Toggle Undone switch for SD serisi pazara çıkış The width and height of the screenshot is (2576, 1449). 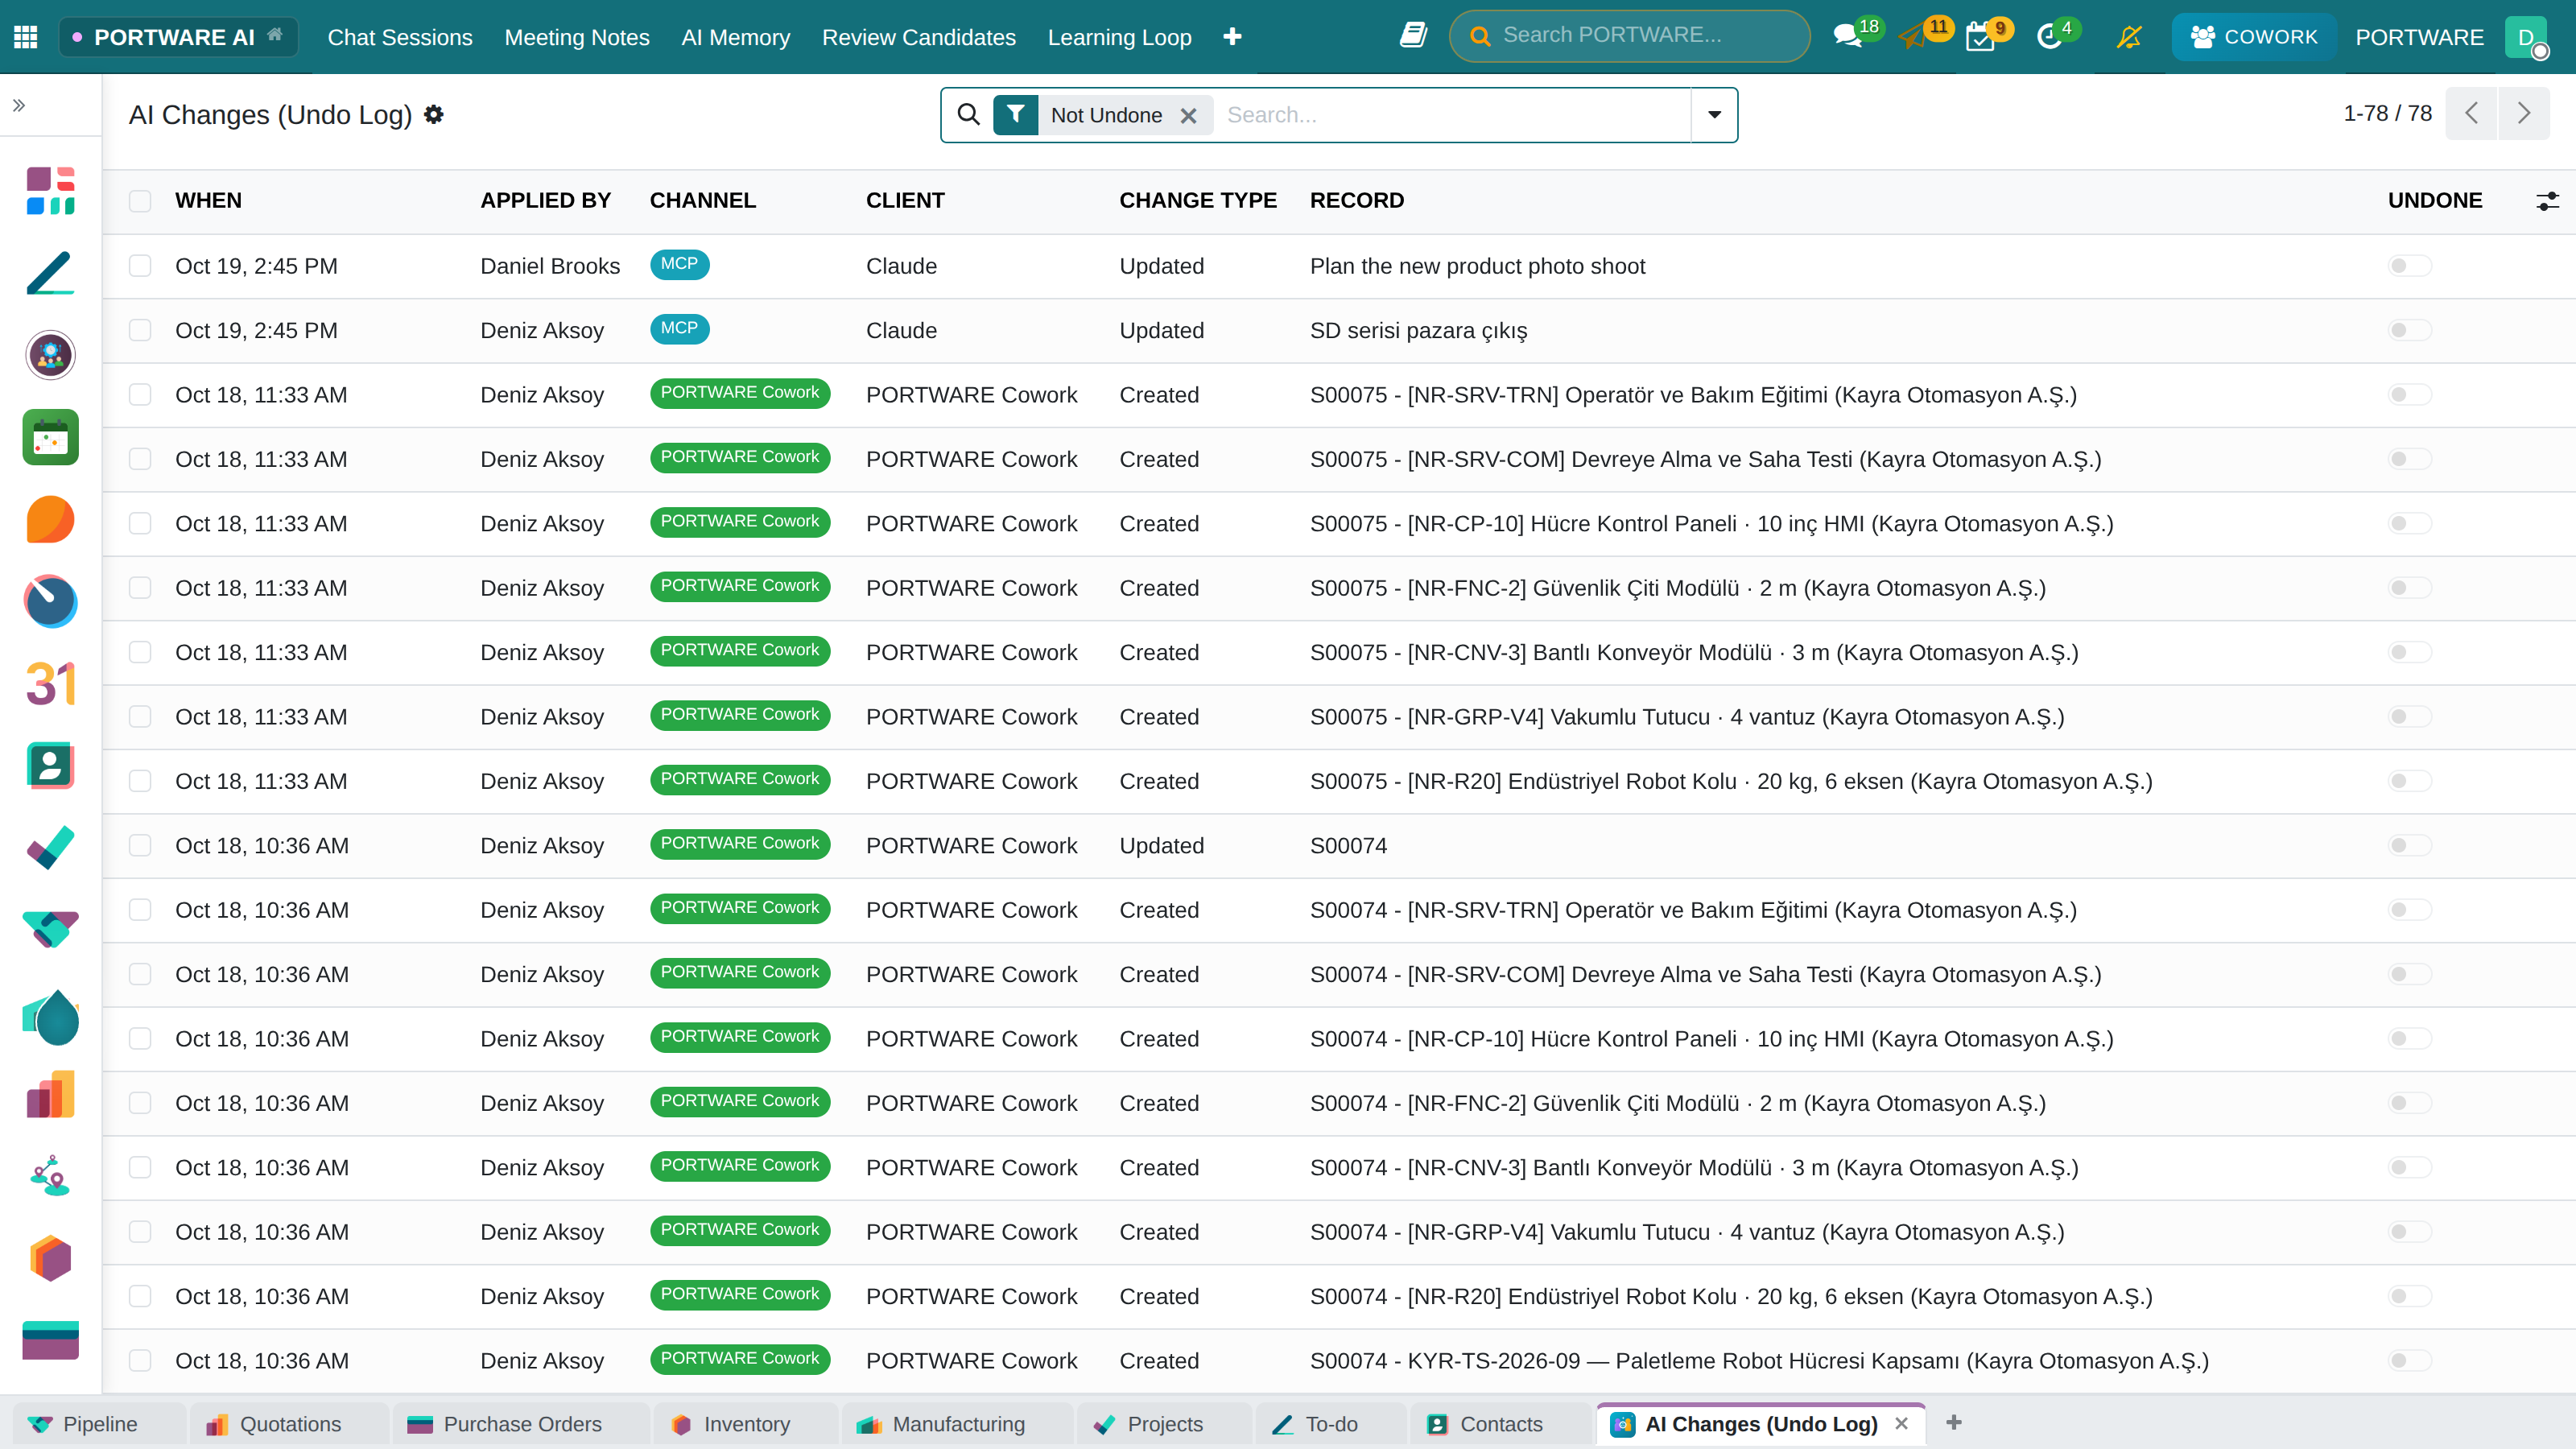coord(2409,330)
